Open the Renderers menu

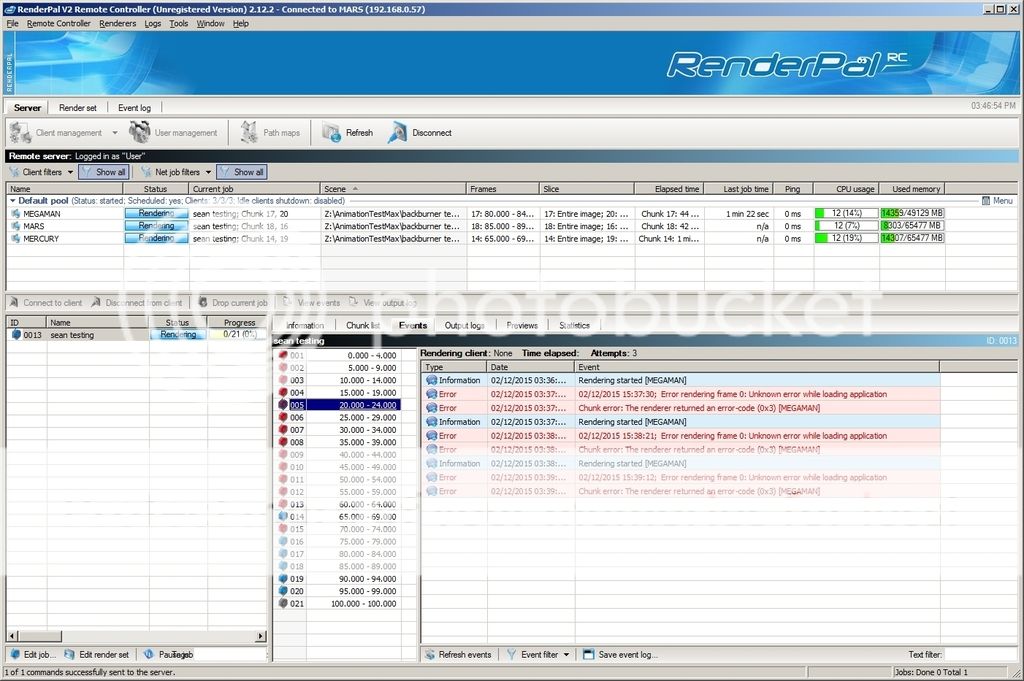118,24
